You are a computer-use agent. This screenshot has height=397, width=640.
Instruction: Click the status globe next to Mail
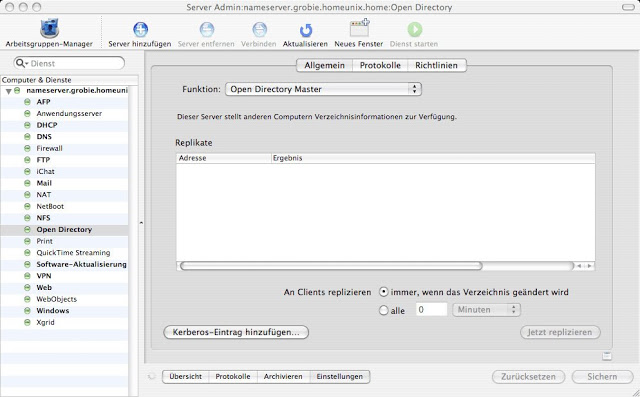click(x=27, y=183)
